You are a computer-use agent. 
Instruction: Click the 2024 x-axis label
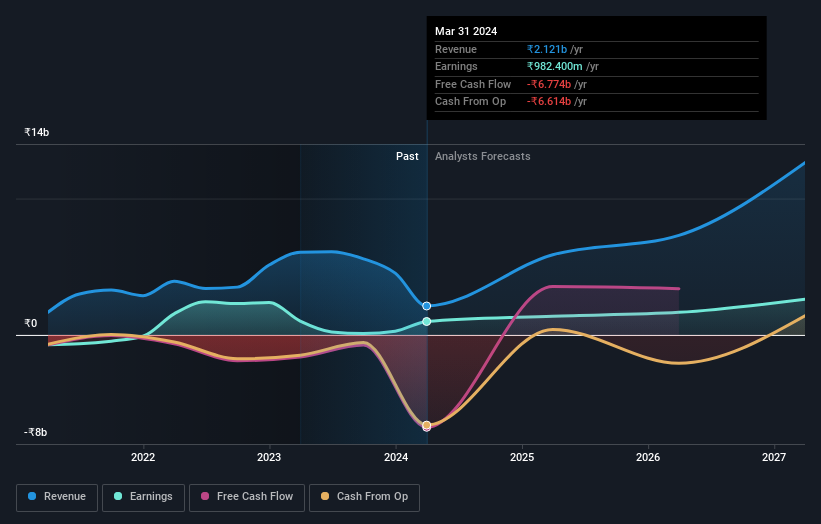click(396, 457)
